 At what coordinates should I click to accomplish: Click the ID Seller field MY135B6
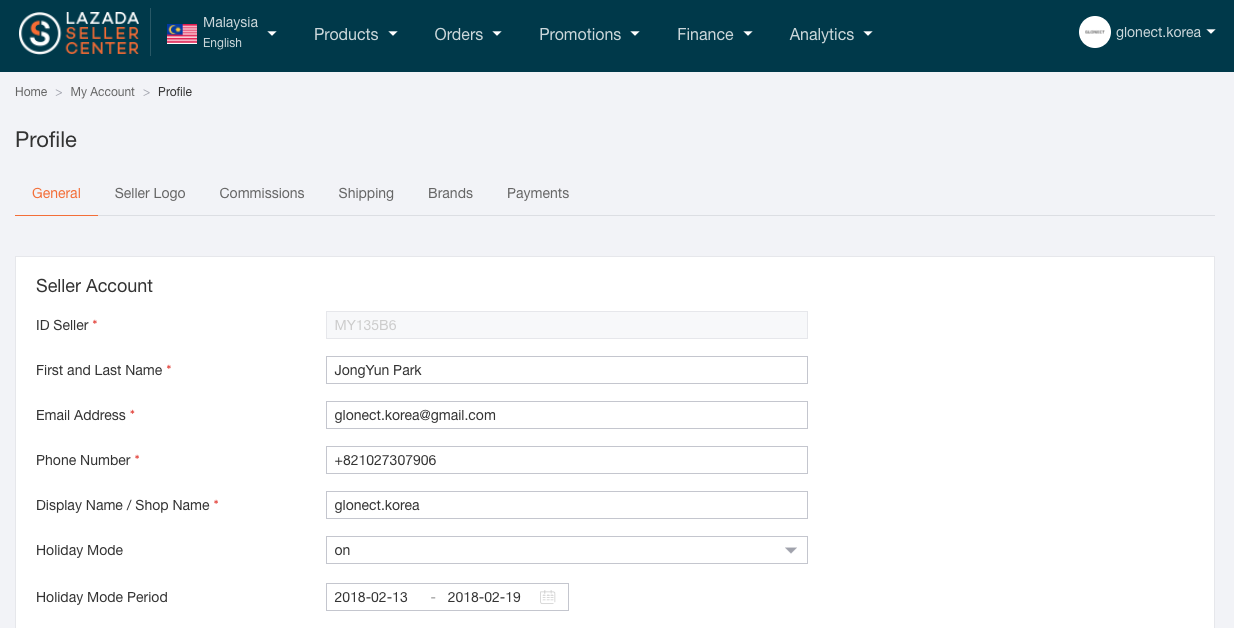[x=567, y=325]
